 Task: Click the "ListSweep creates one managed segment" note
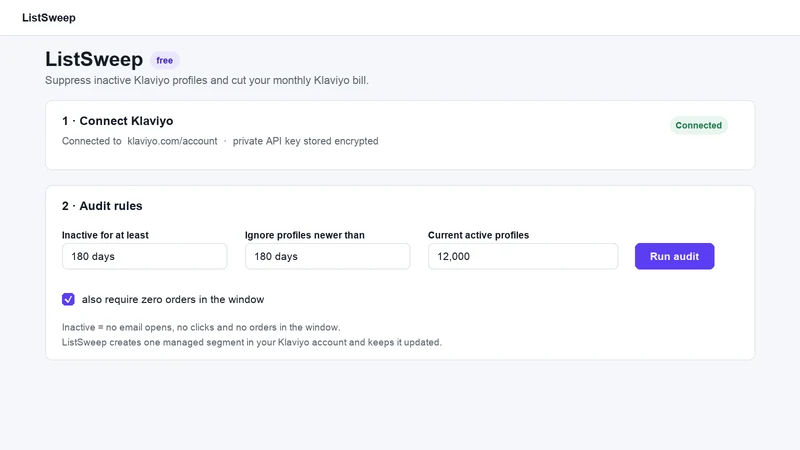coord(252,342)
